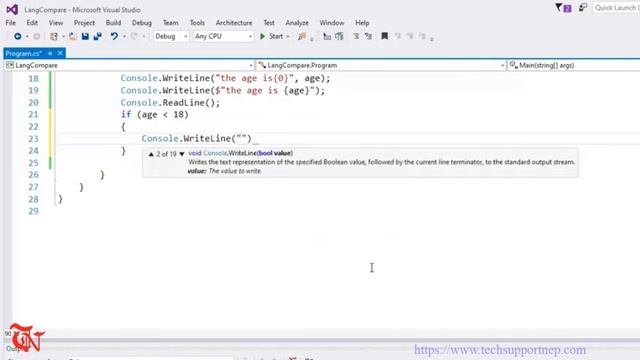Viewport: 640px width, 360px height.
Task: Click the feedback icon beside Quick Launch
Action: (x=583, y=8)
